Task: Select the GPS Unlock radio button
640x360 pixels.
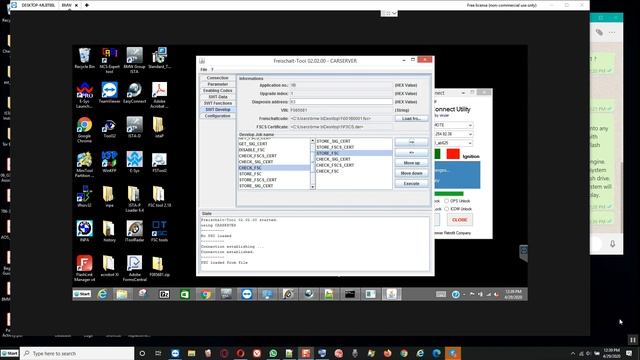Action: (x=447, y=201)
